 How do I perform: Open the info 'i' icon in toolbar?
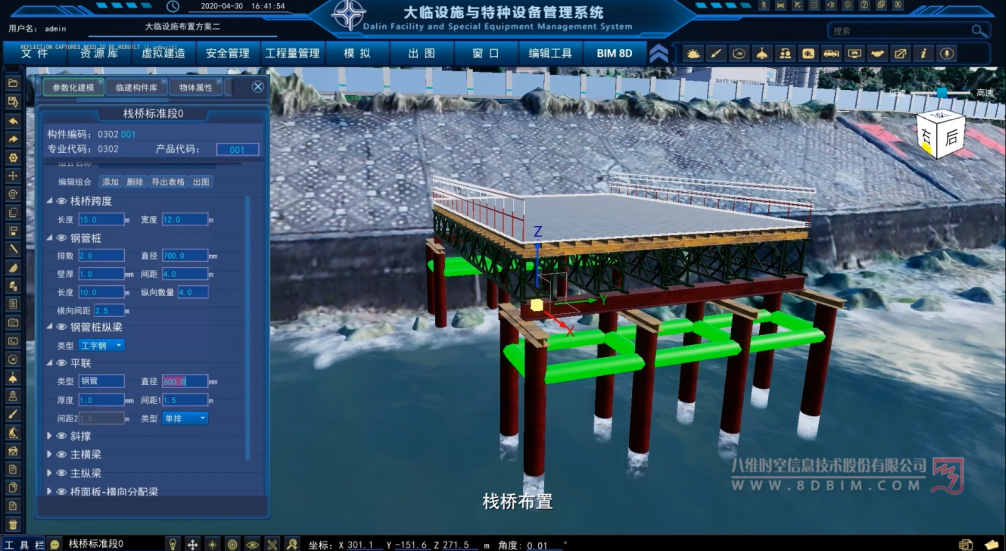click(x=923, y=53)
